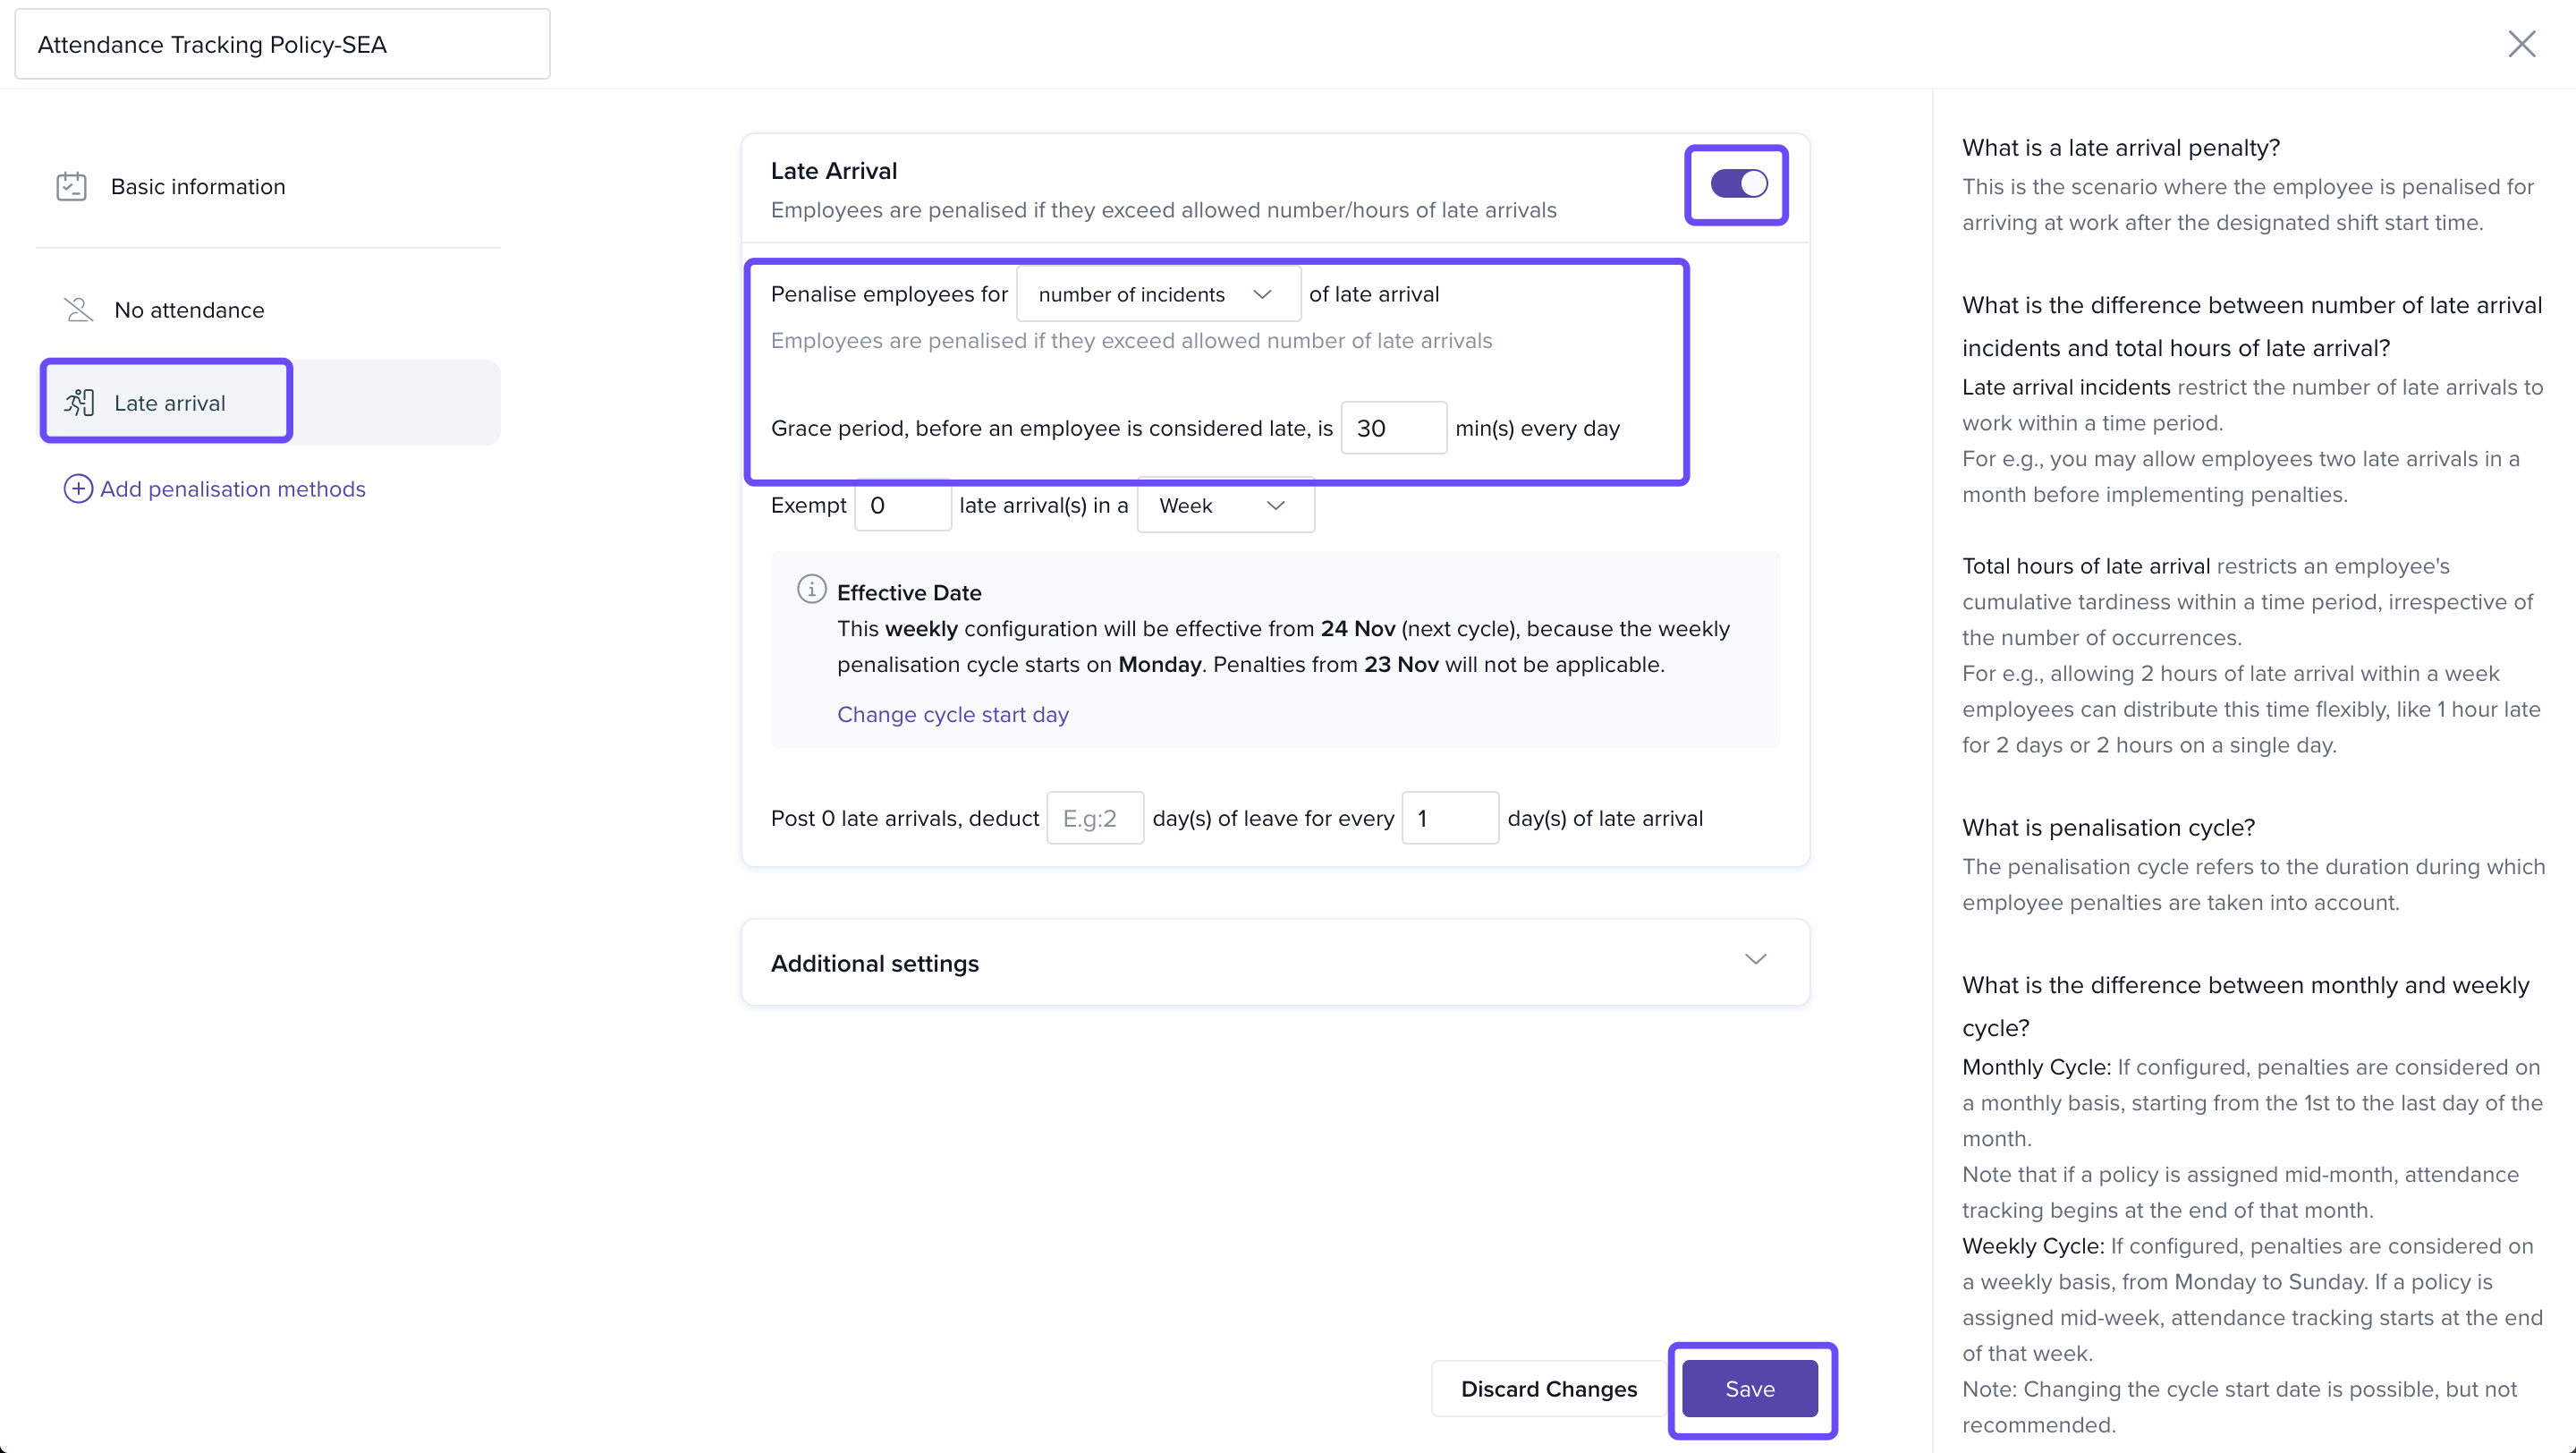Click the Discard Changes button

[1548, 1389]
